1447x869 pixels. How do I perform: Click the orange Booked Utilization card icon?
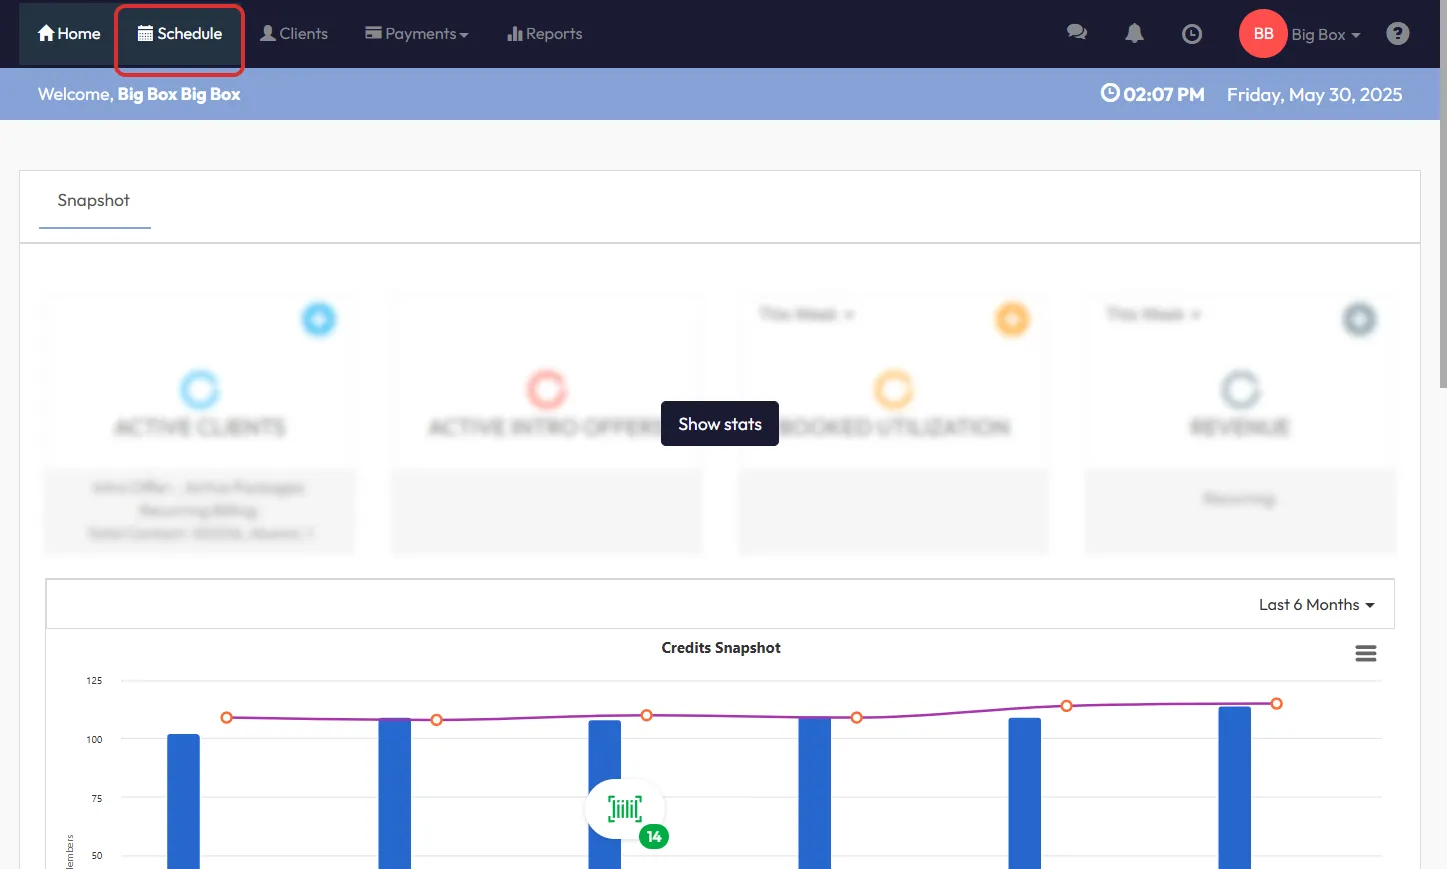pos(1012,320)
